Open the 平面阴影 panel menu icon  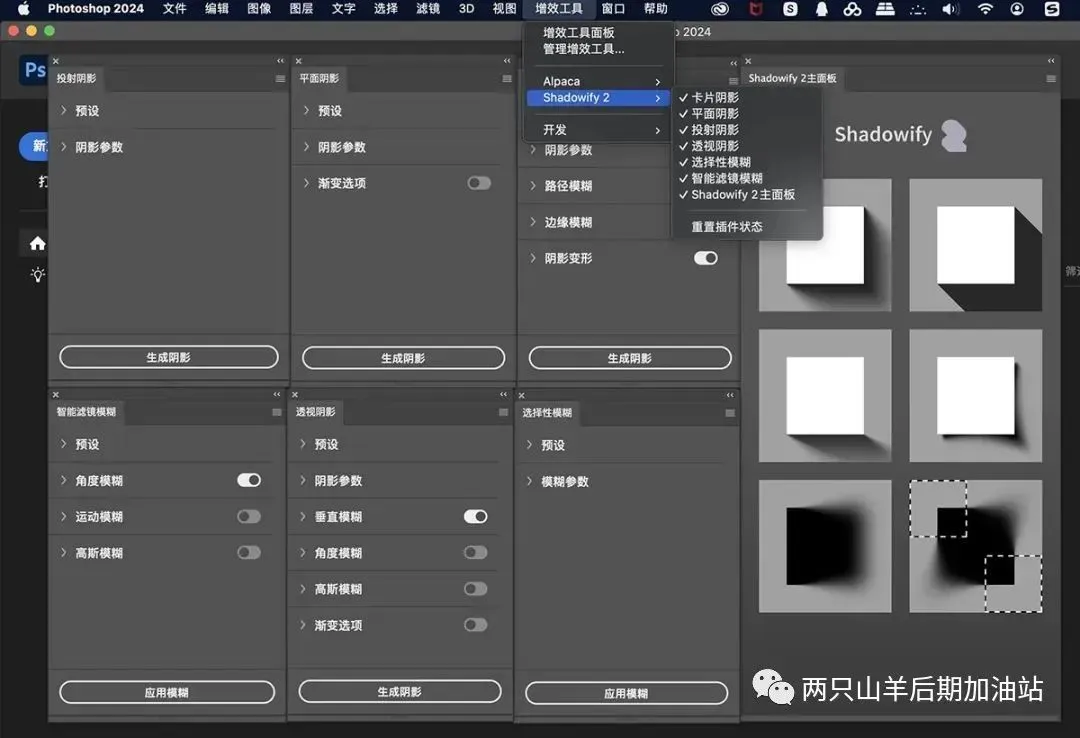[x=507, y=79]
